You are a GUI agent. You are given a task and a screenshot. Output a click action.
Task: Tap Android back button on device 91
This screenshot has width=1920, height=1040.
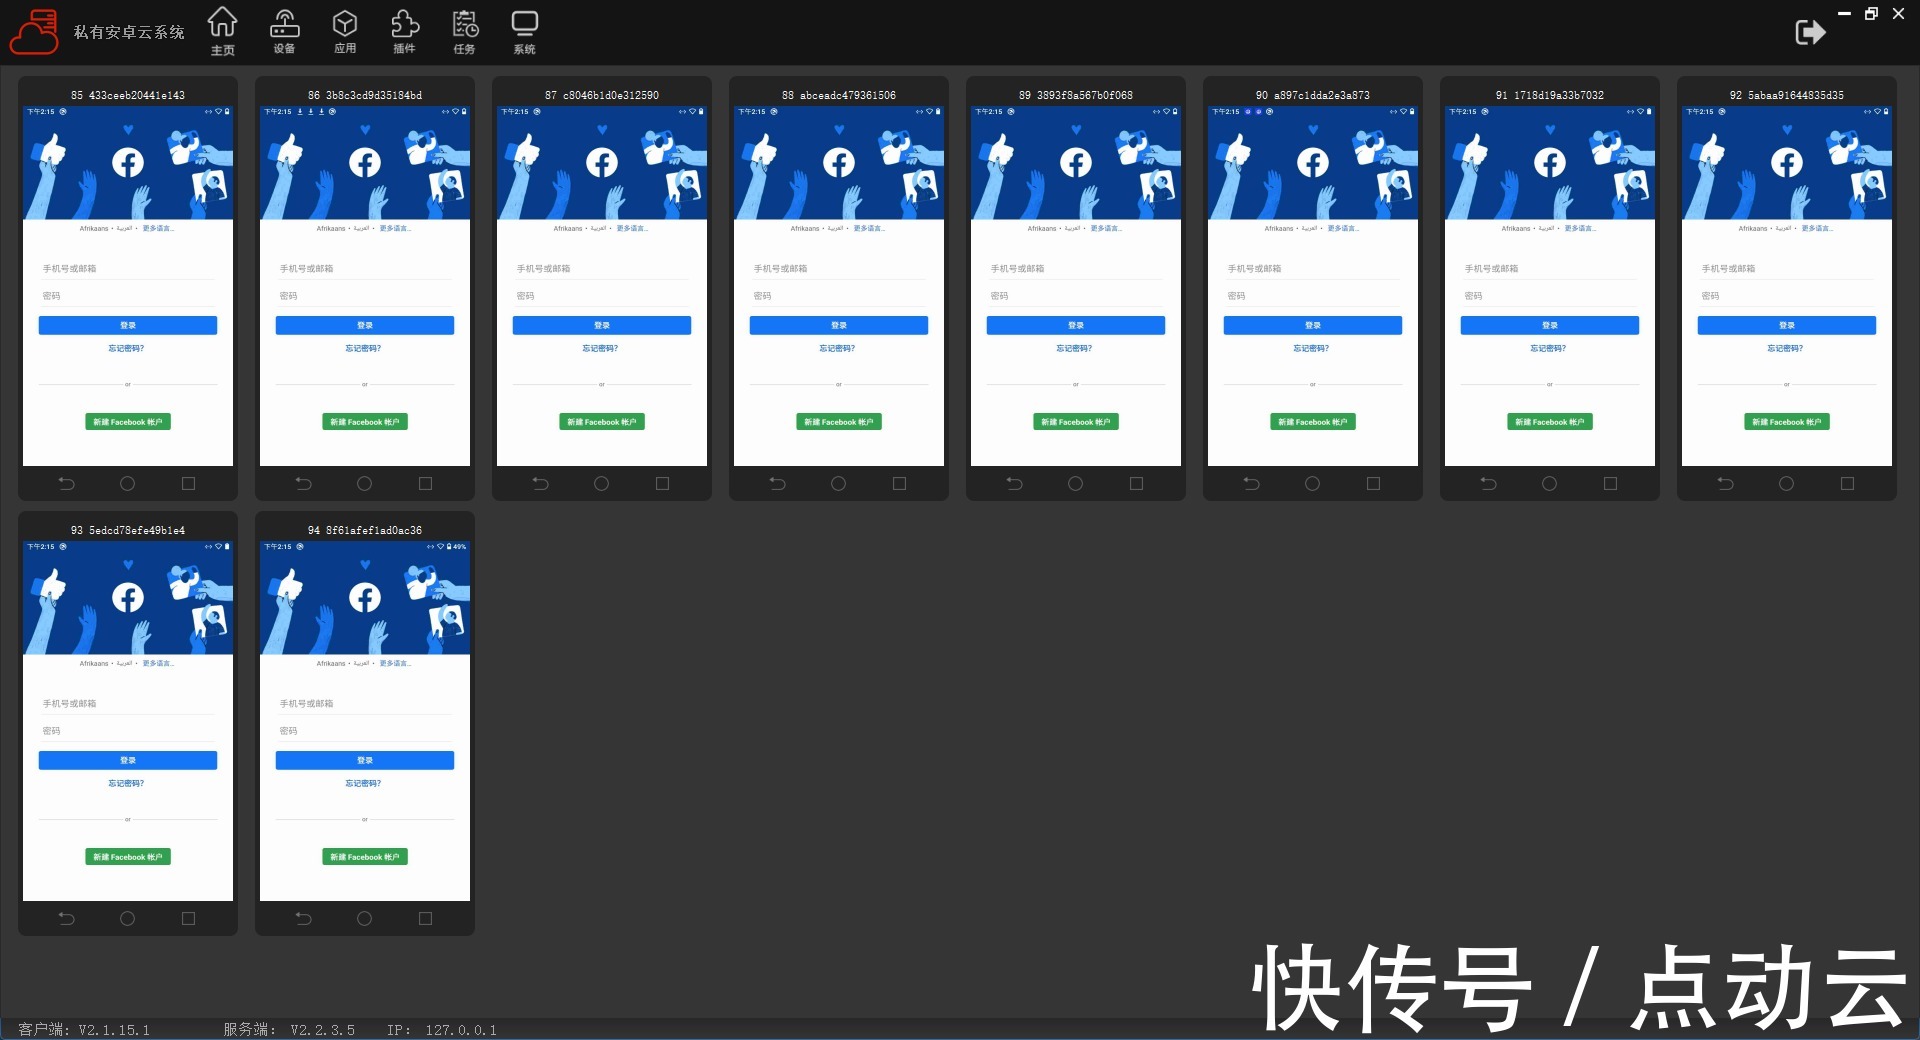1489,484
